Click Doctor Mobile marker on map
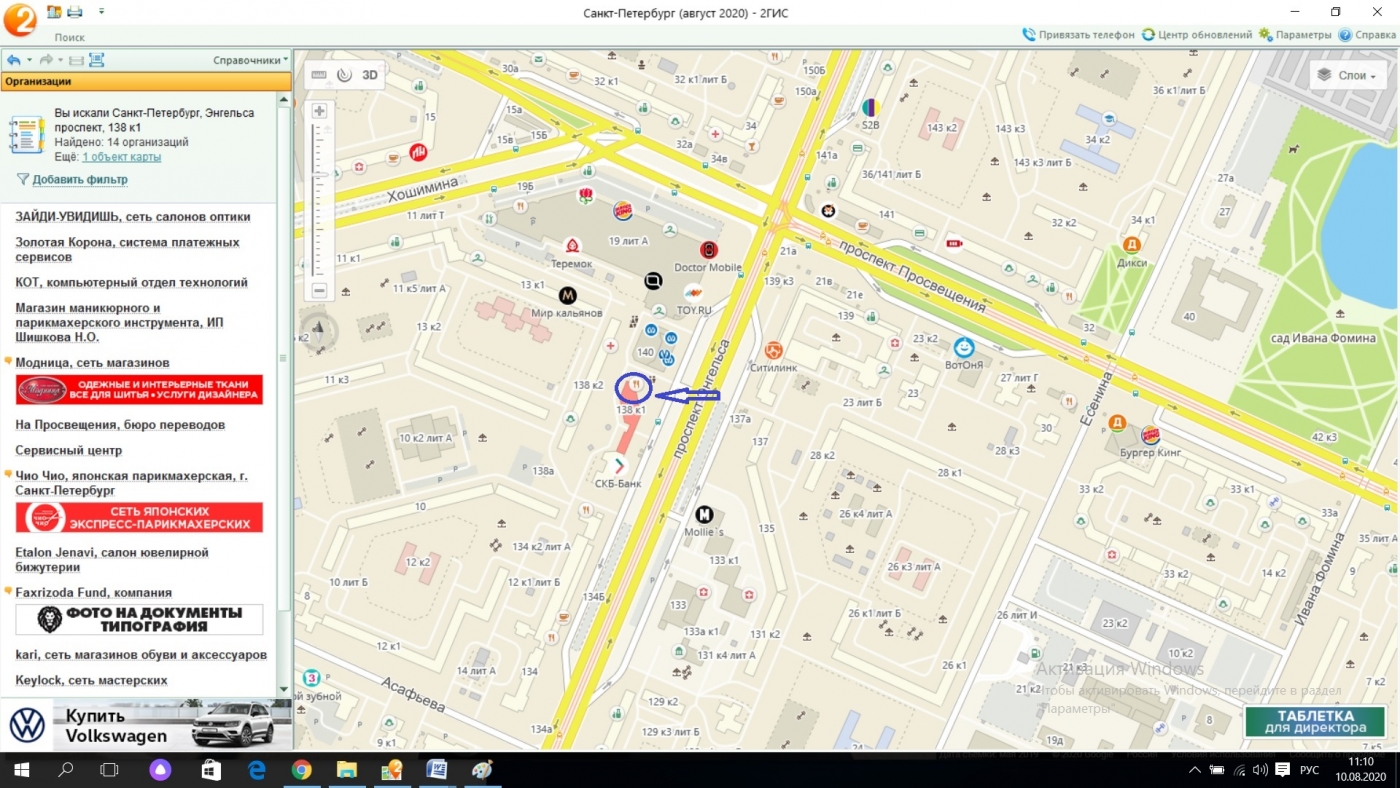 click(x=708, y=250)
